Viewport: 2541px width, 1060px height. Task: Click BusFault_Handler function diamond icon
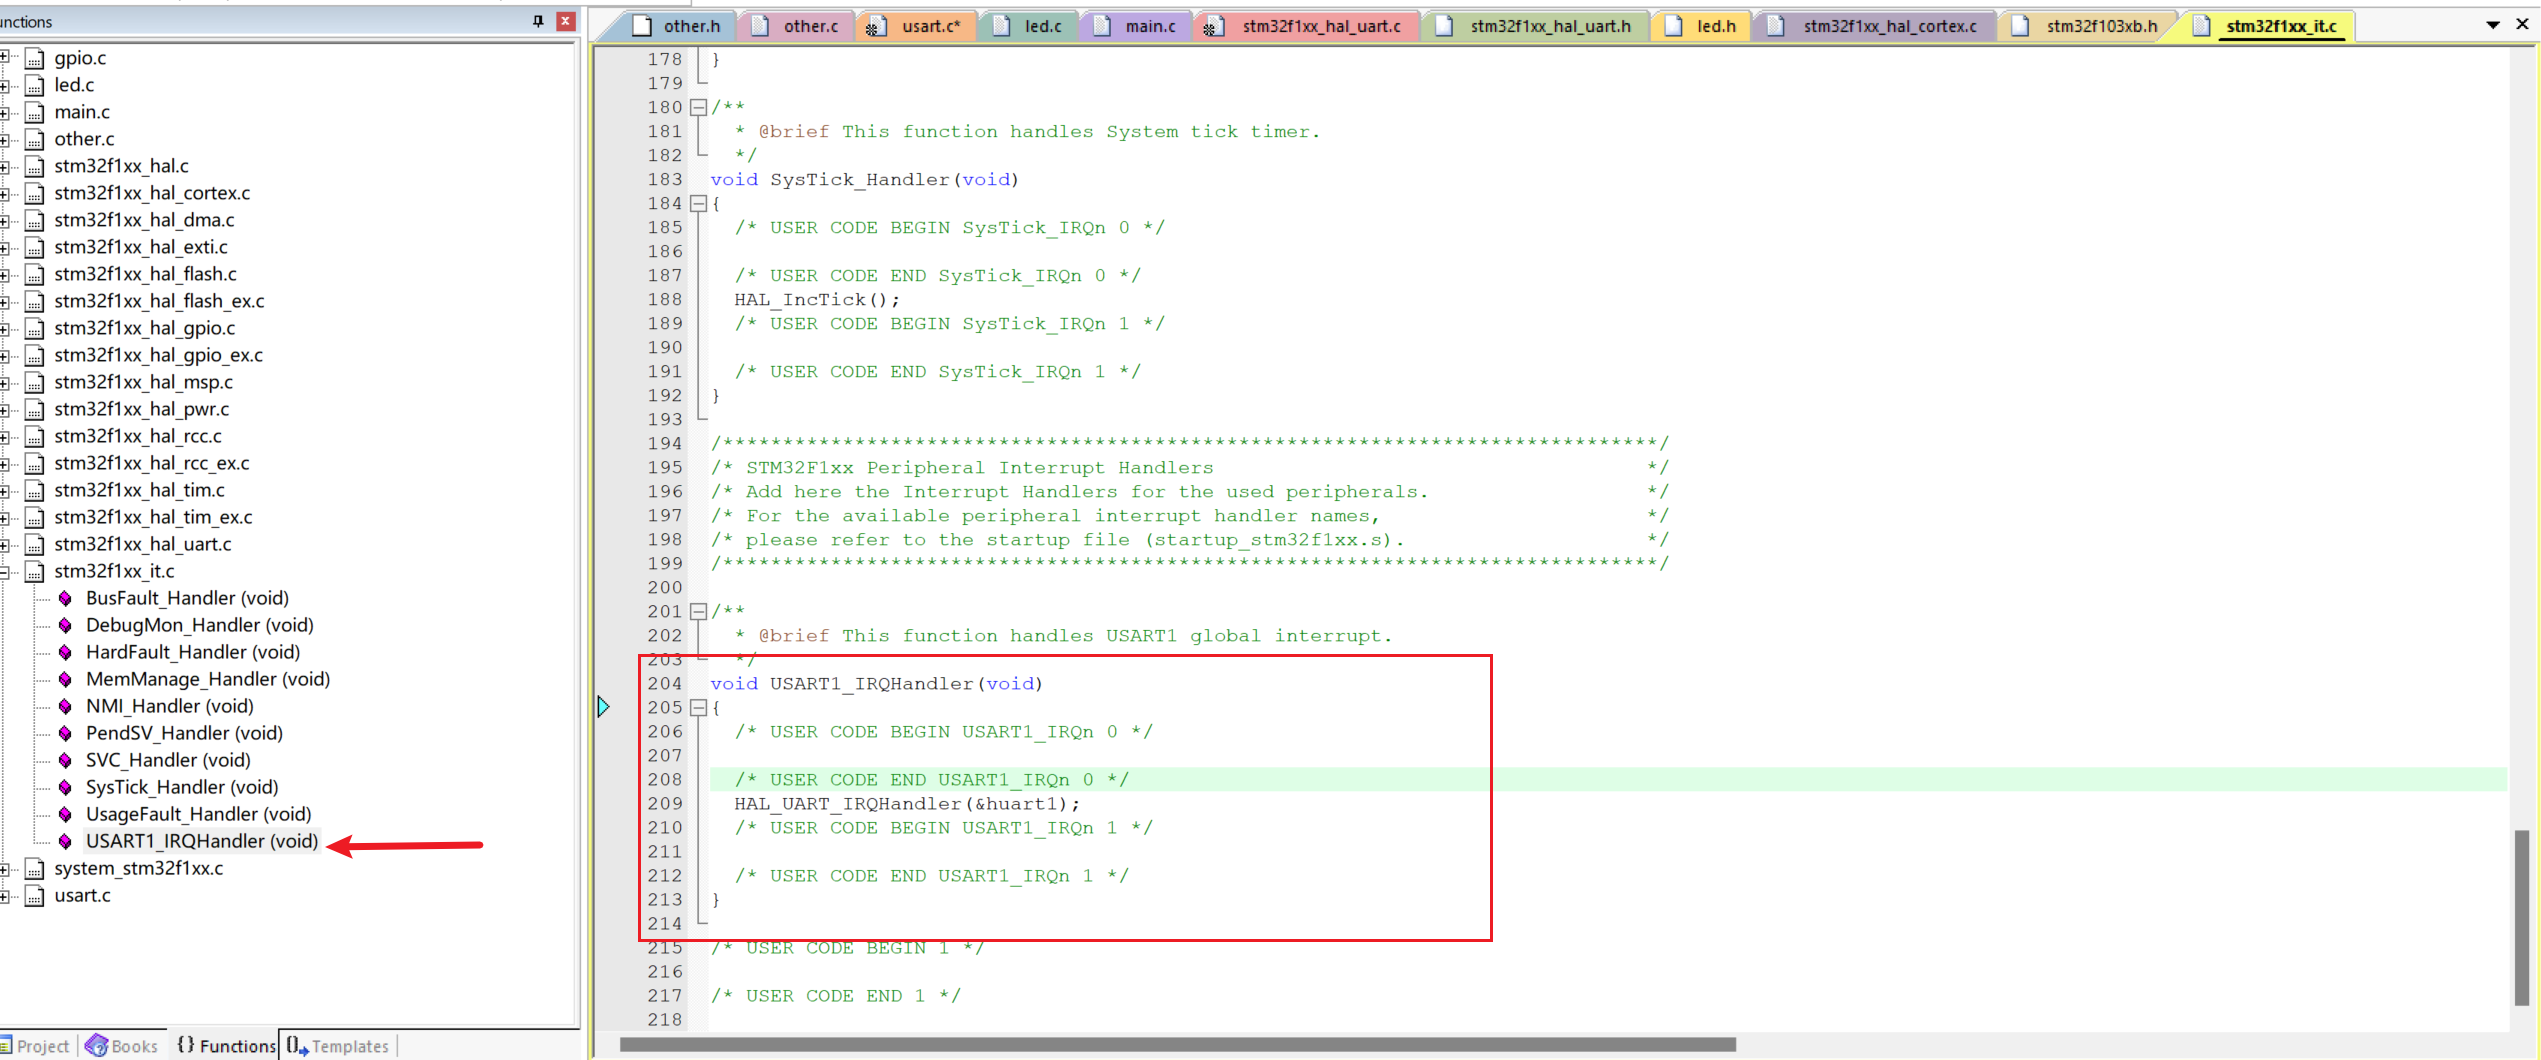click(65, 598)
